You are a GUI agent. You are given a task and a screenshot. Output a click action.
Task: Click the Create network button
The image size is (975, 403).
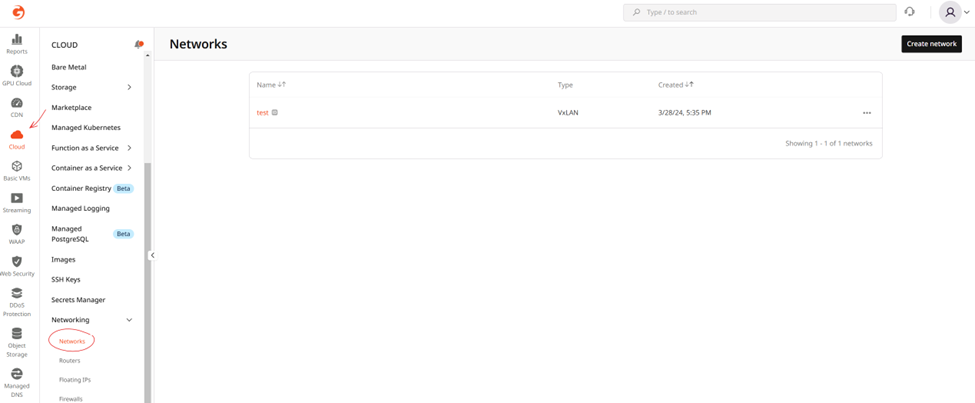point(931,44)
